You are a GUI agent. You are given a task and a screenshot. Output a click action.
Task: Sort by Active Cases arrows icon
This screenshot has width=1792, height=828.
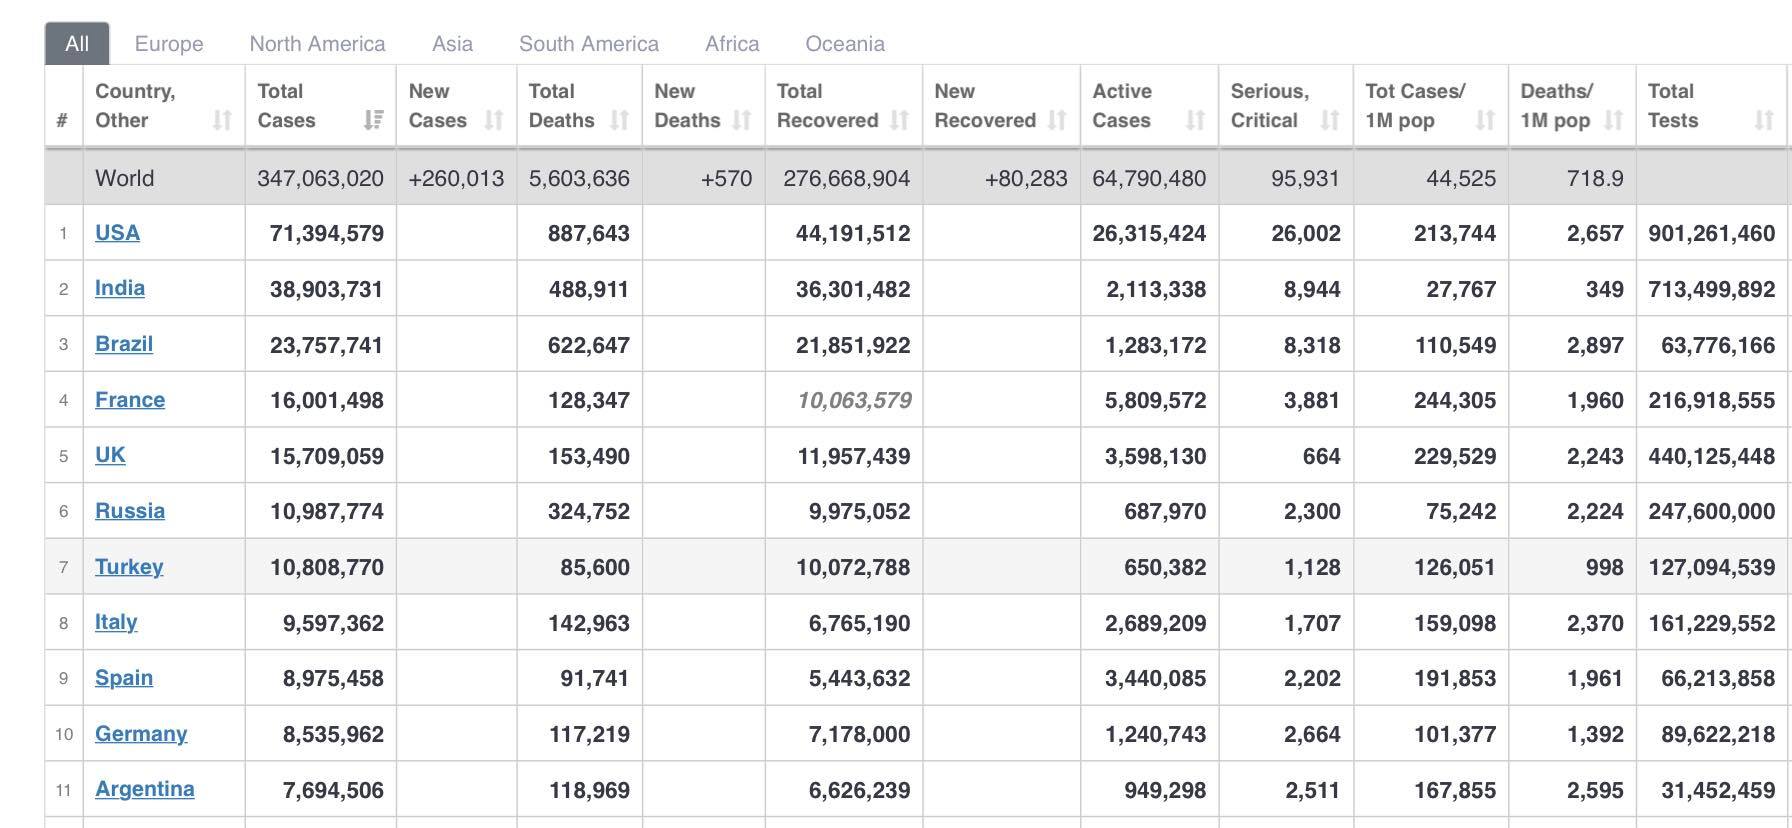click(x=1196, y=120)
